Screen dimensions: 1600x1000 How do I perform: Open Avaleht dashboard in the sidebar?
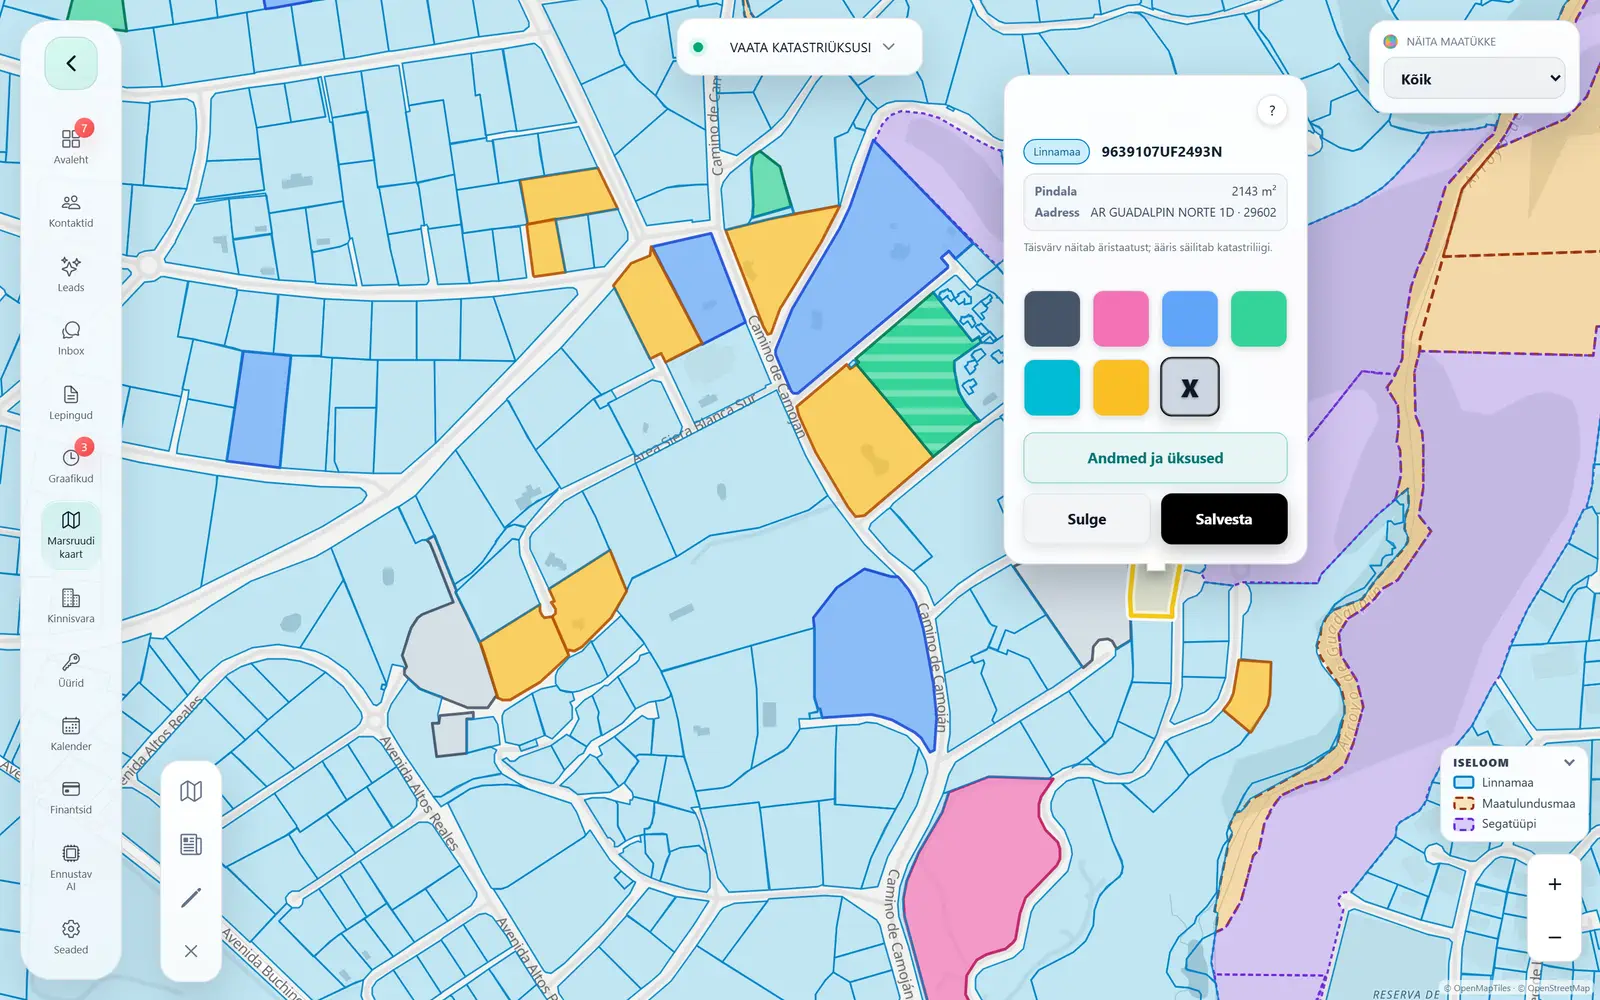coord(71,146)
